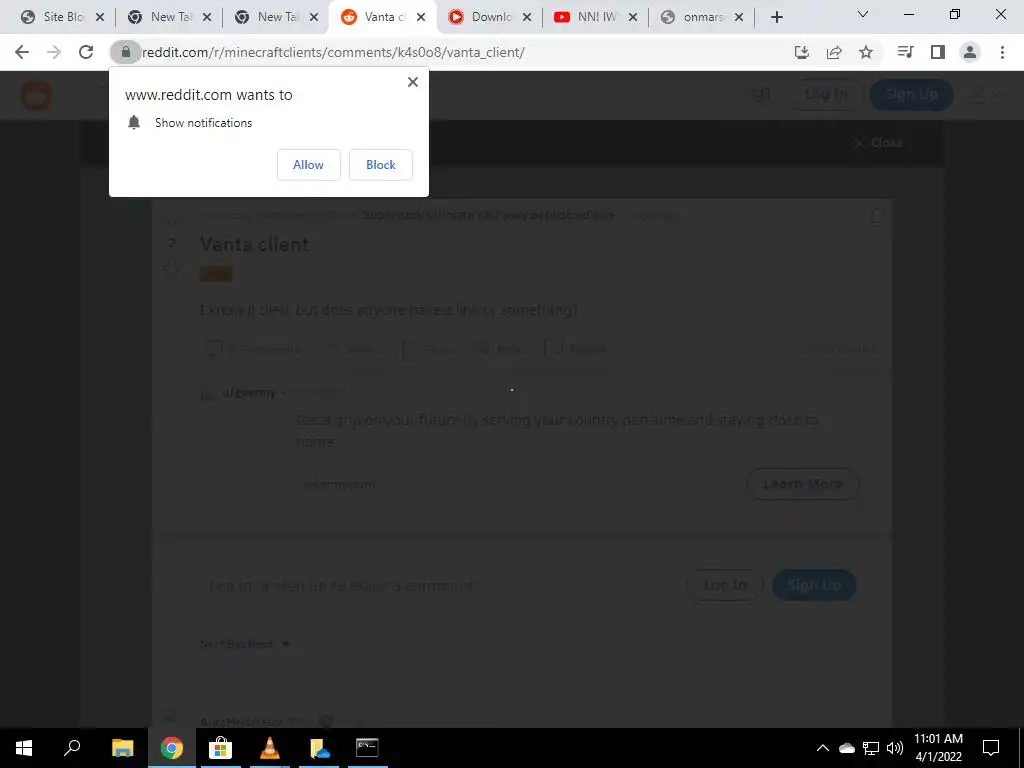
Task: Click Allow in the notification prompt
Action: tap(308, 165)
